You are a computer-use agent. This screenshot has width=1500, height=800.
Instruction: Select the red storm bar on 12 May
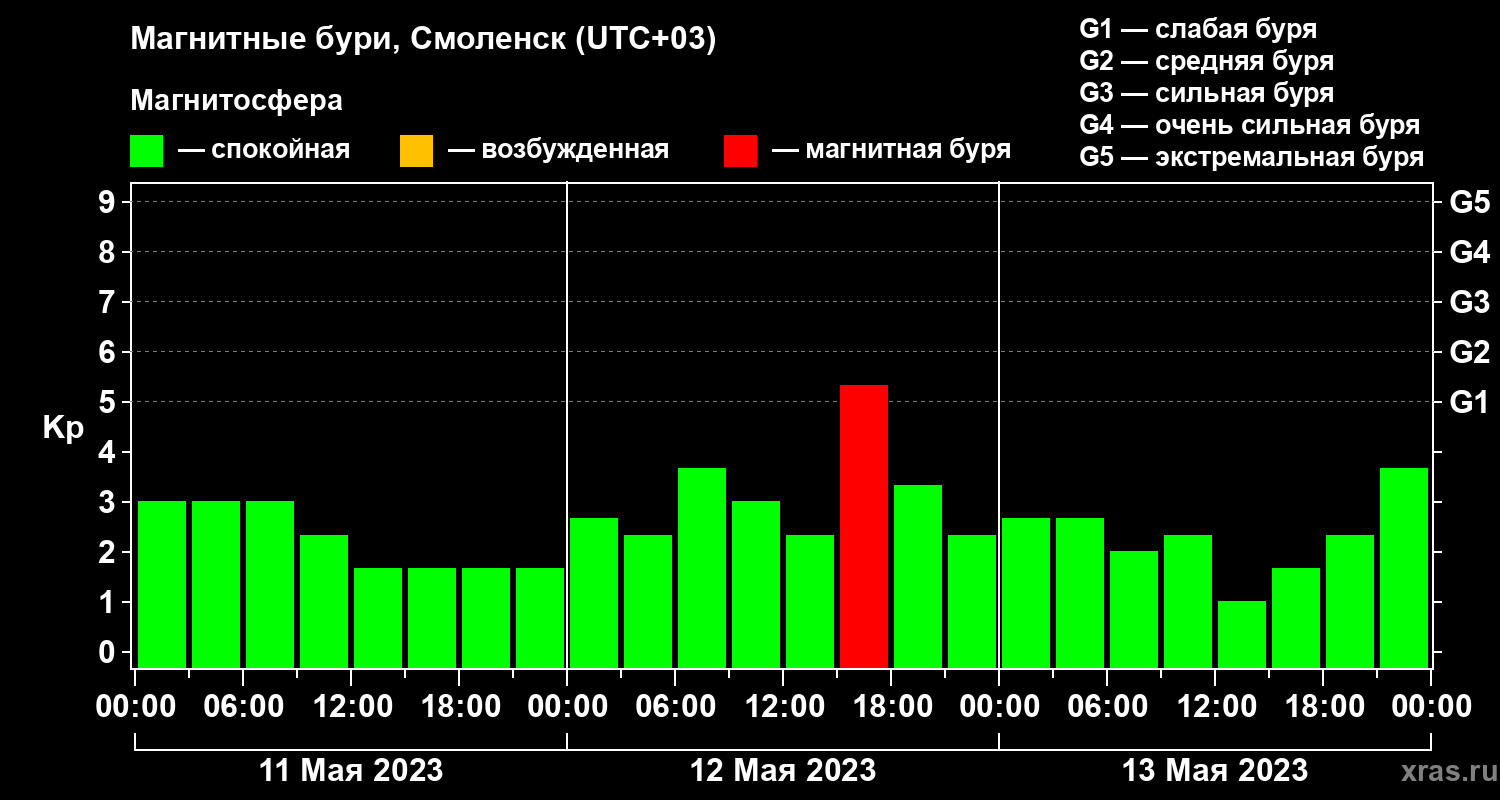coord(864,526)
